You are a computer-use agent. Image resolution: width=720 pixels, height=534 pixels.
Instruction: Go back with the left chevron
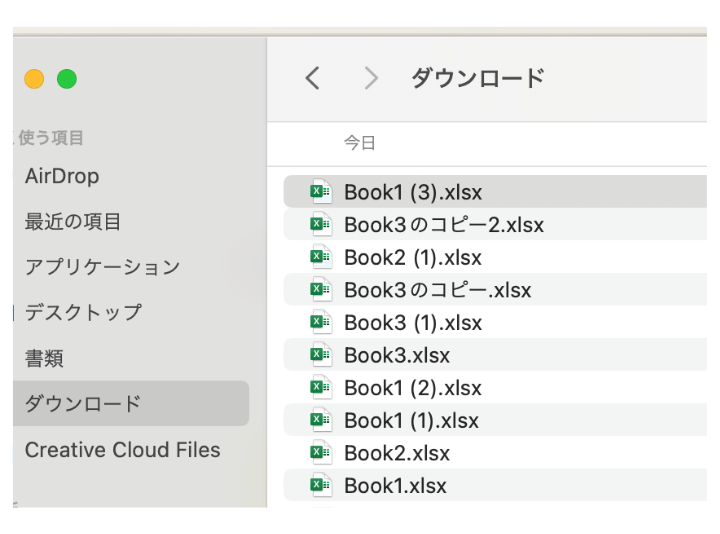313,78
